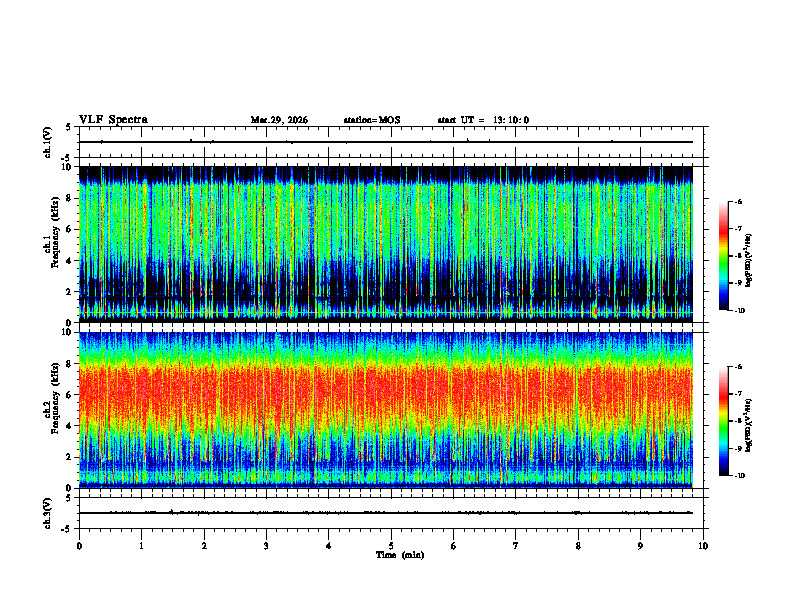Click time axis tick label "2"
Screen dimensions: 792x612
[x=204, y=546]
